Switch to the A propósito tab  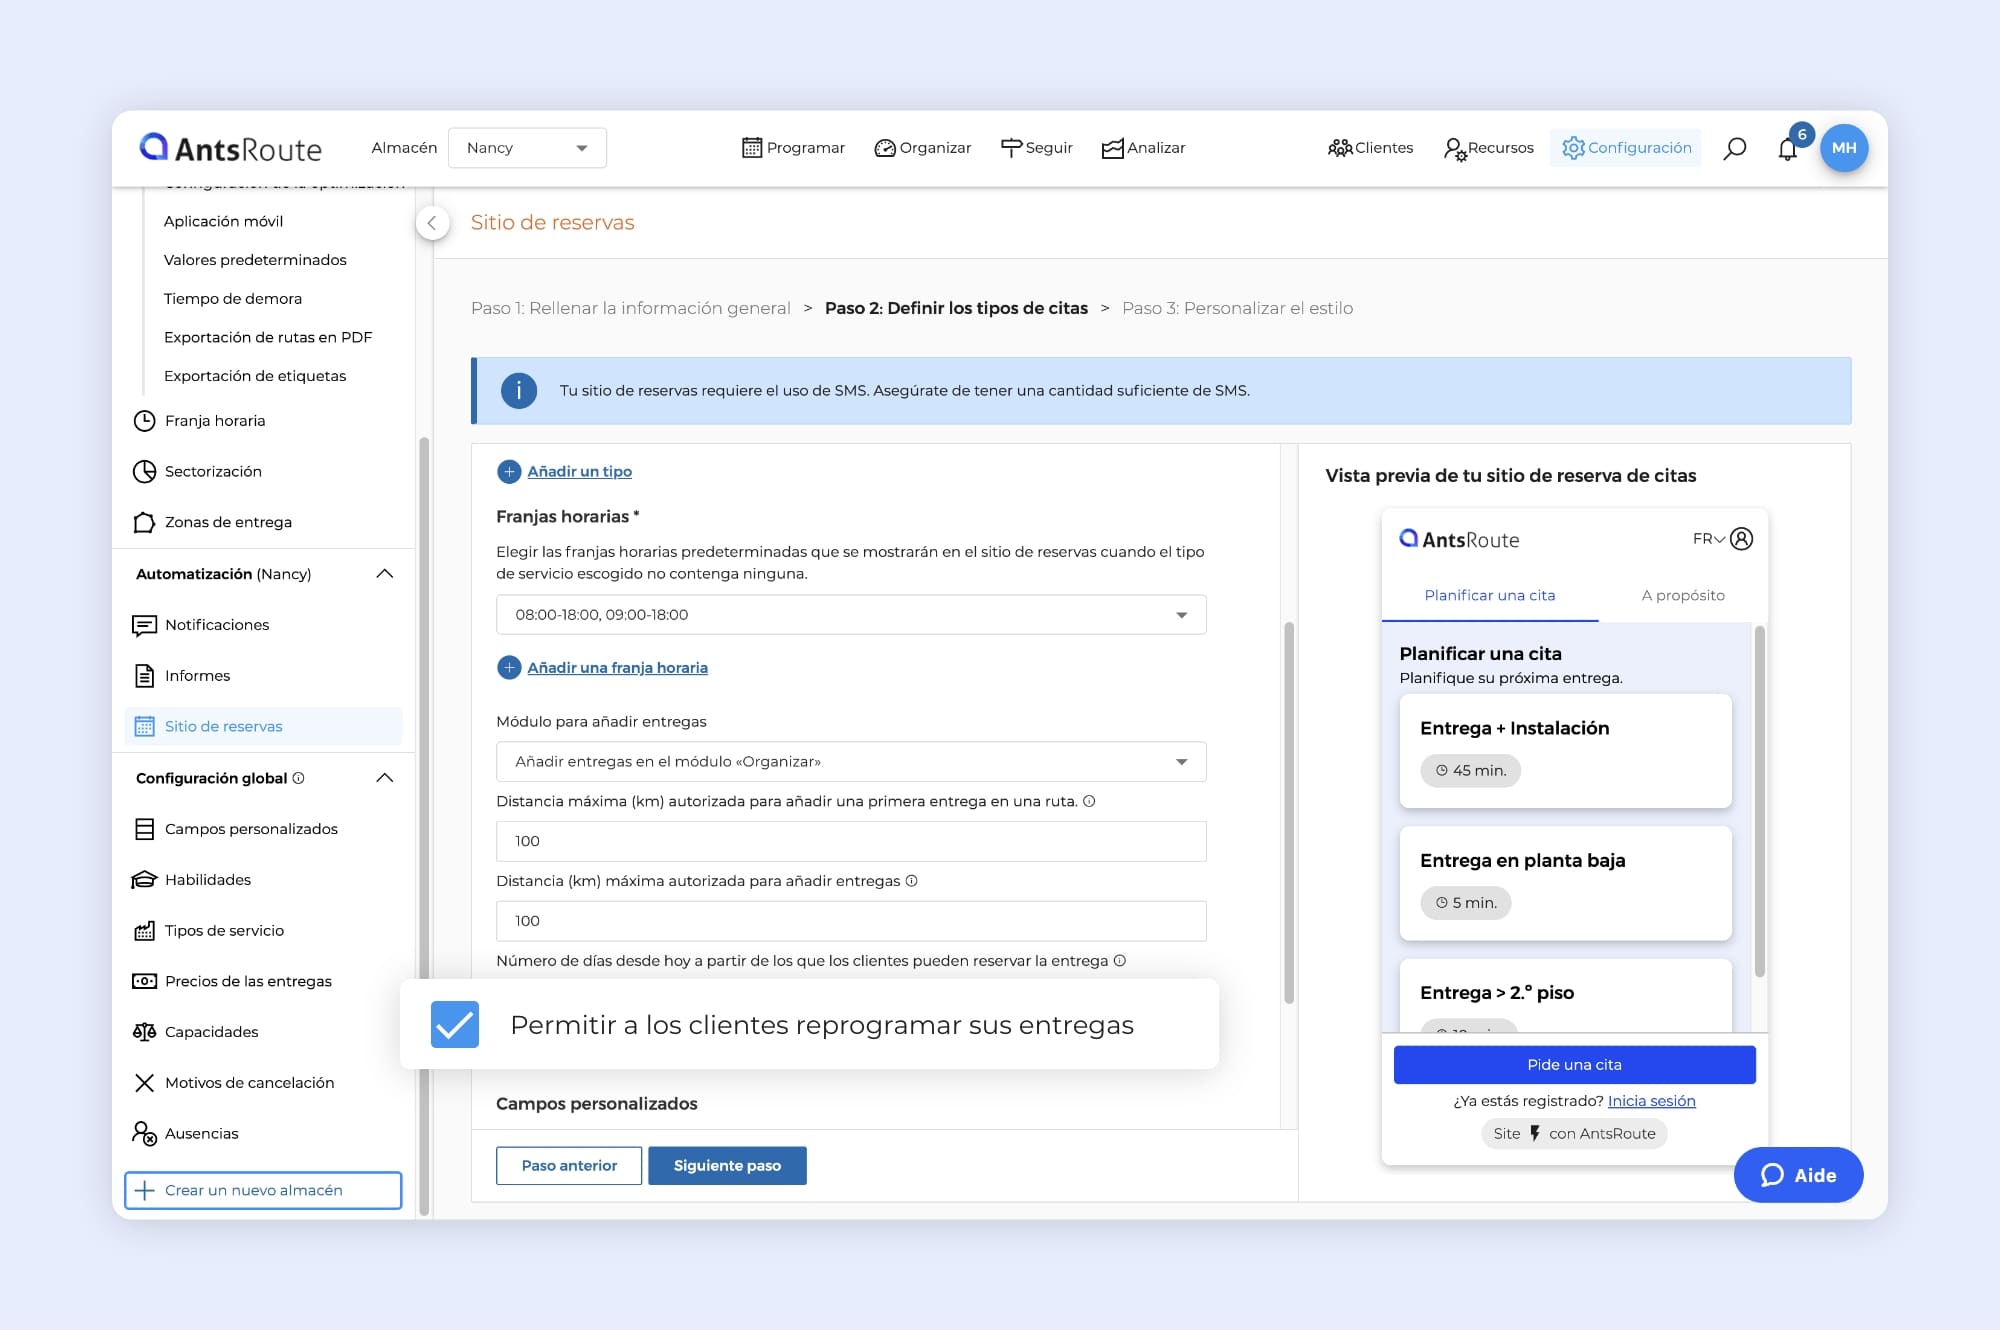point(1682,595)
